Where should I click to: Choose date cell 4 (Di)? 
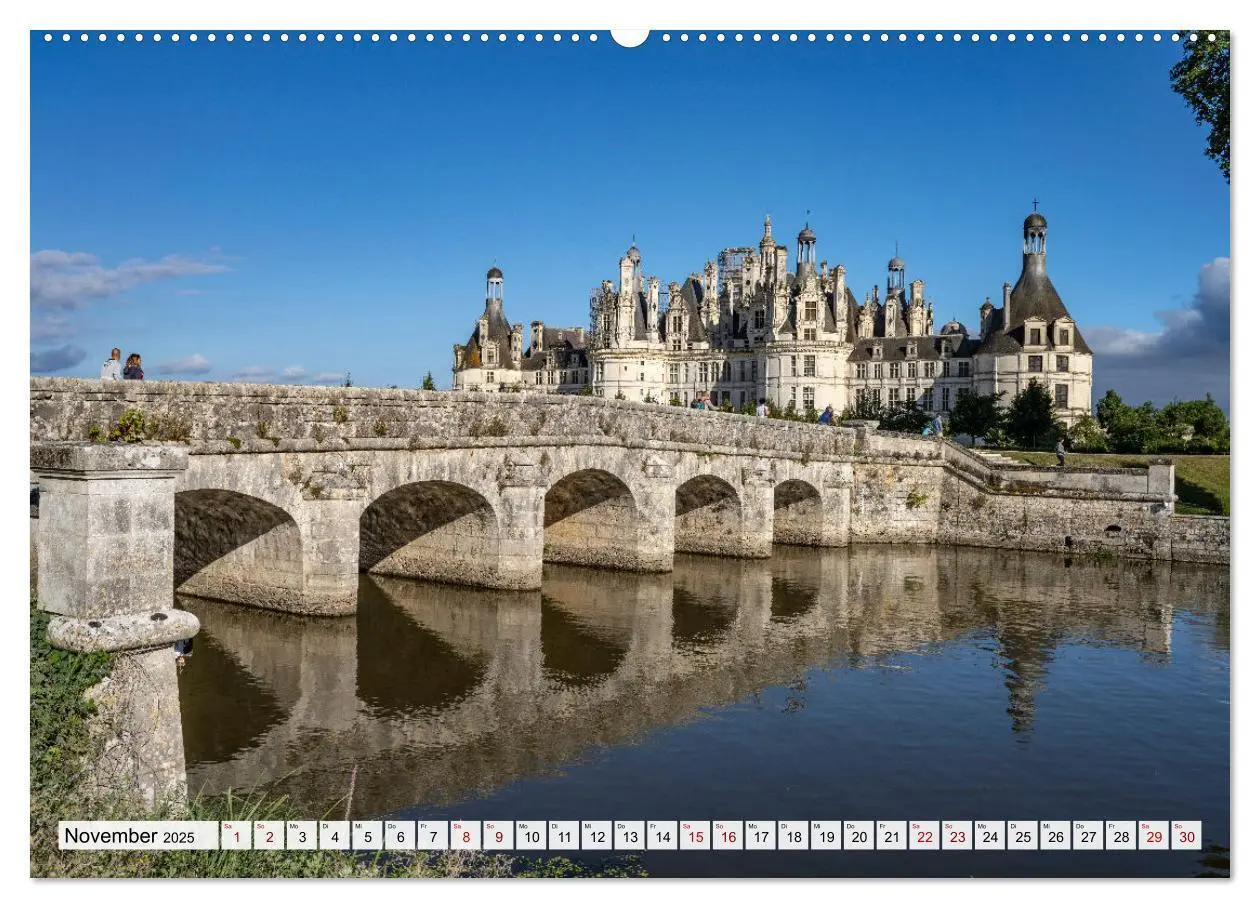click(334, 836)
